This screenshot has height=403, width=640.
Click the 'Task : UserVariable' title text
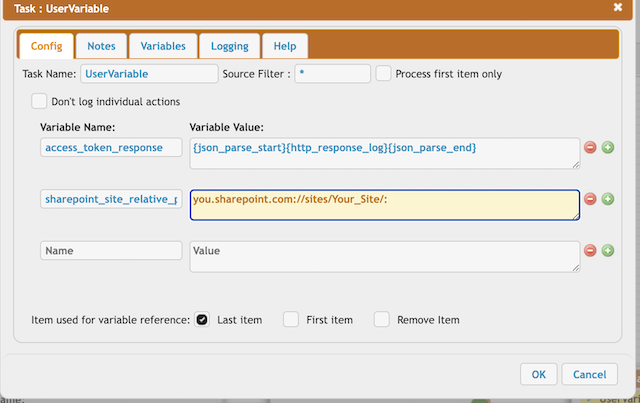pyautogui.click(x=61, y=9)
